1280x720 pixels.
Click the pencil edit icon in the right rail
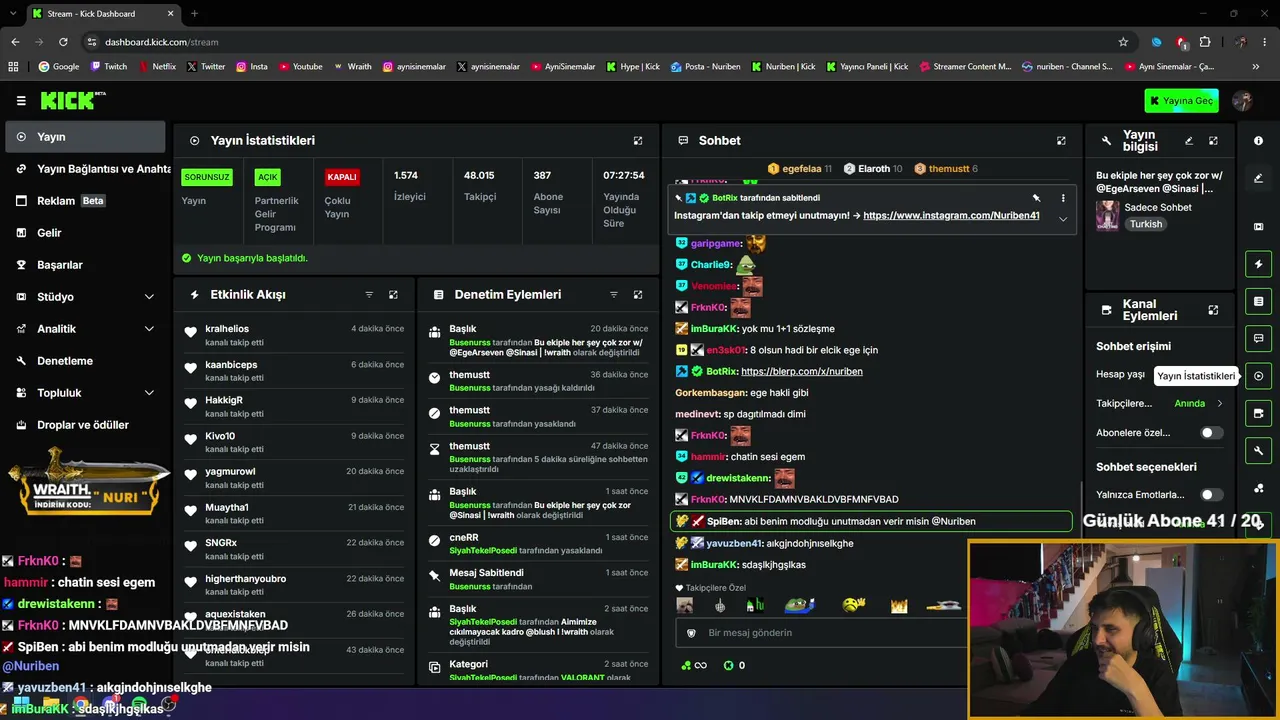click(1258, 178)
